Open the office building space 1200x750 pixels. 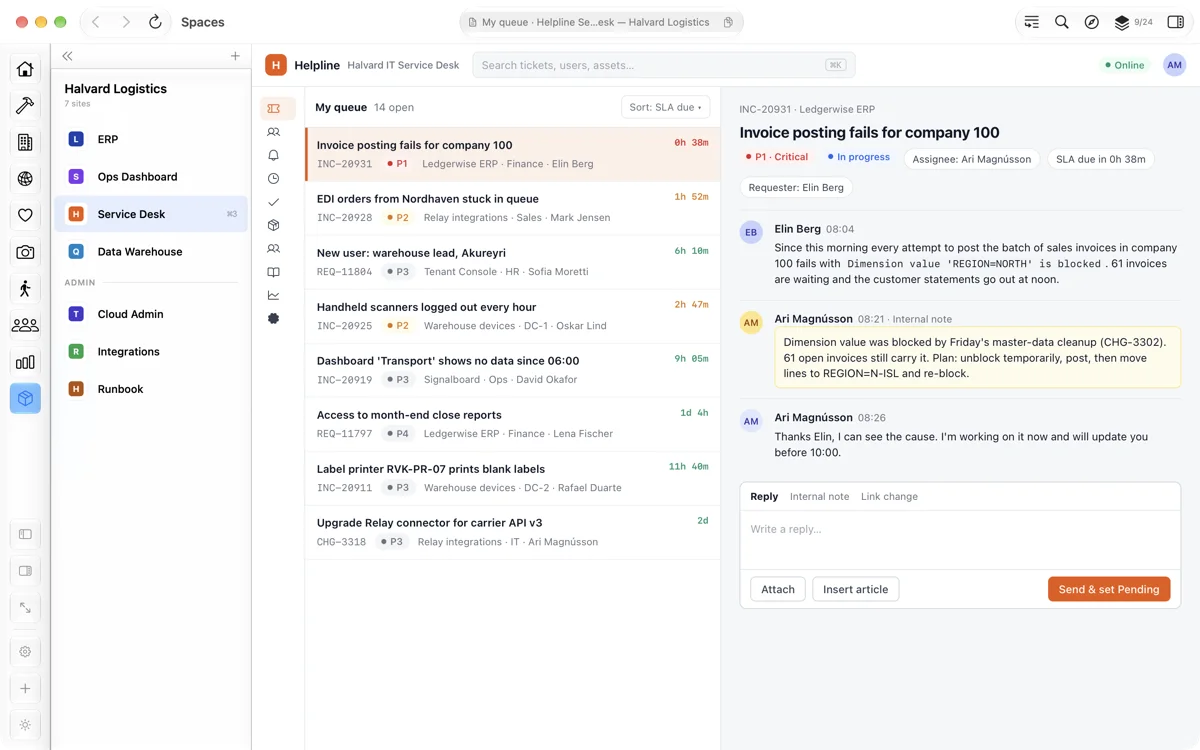[25, 143]
